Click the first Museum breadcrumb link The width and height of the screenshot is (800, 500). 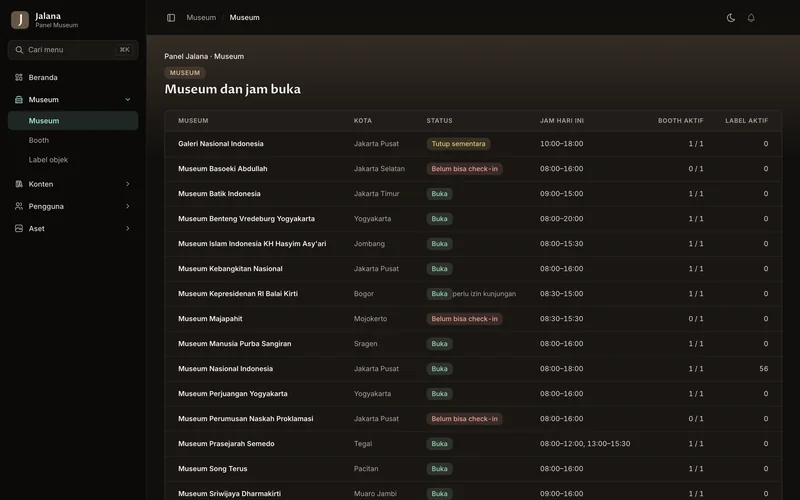point(201,18)
